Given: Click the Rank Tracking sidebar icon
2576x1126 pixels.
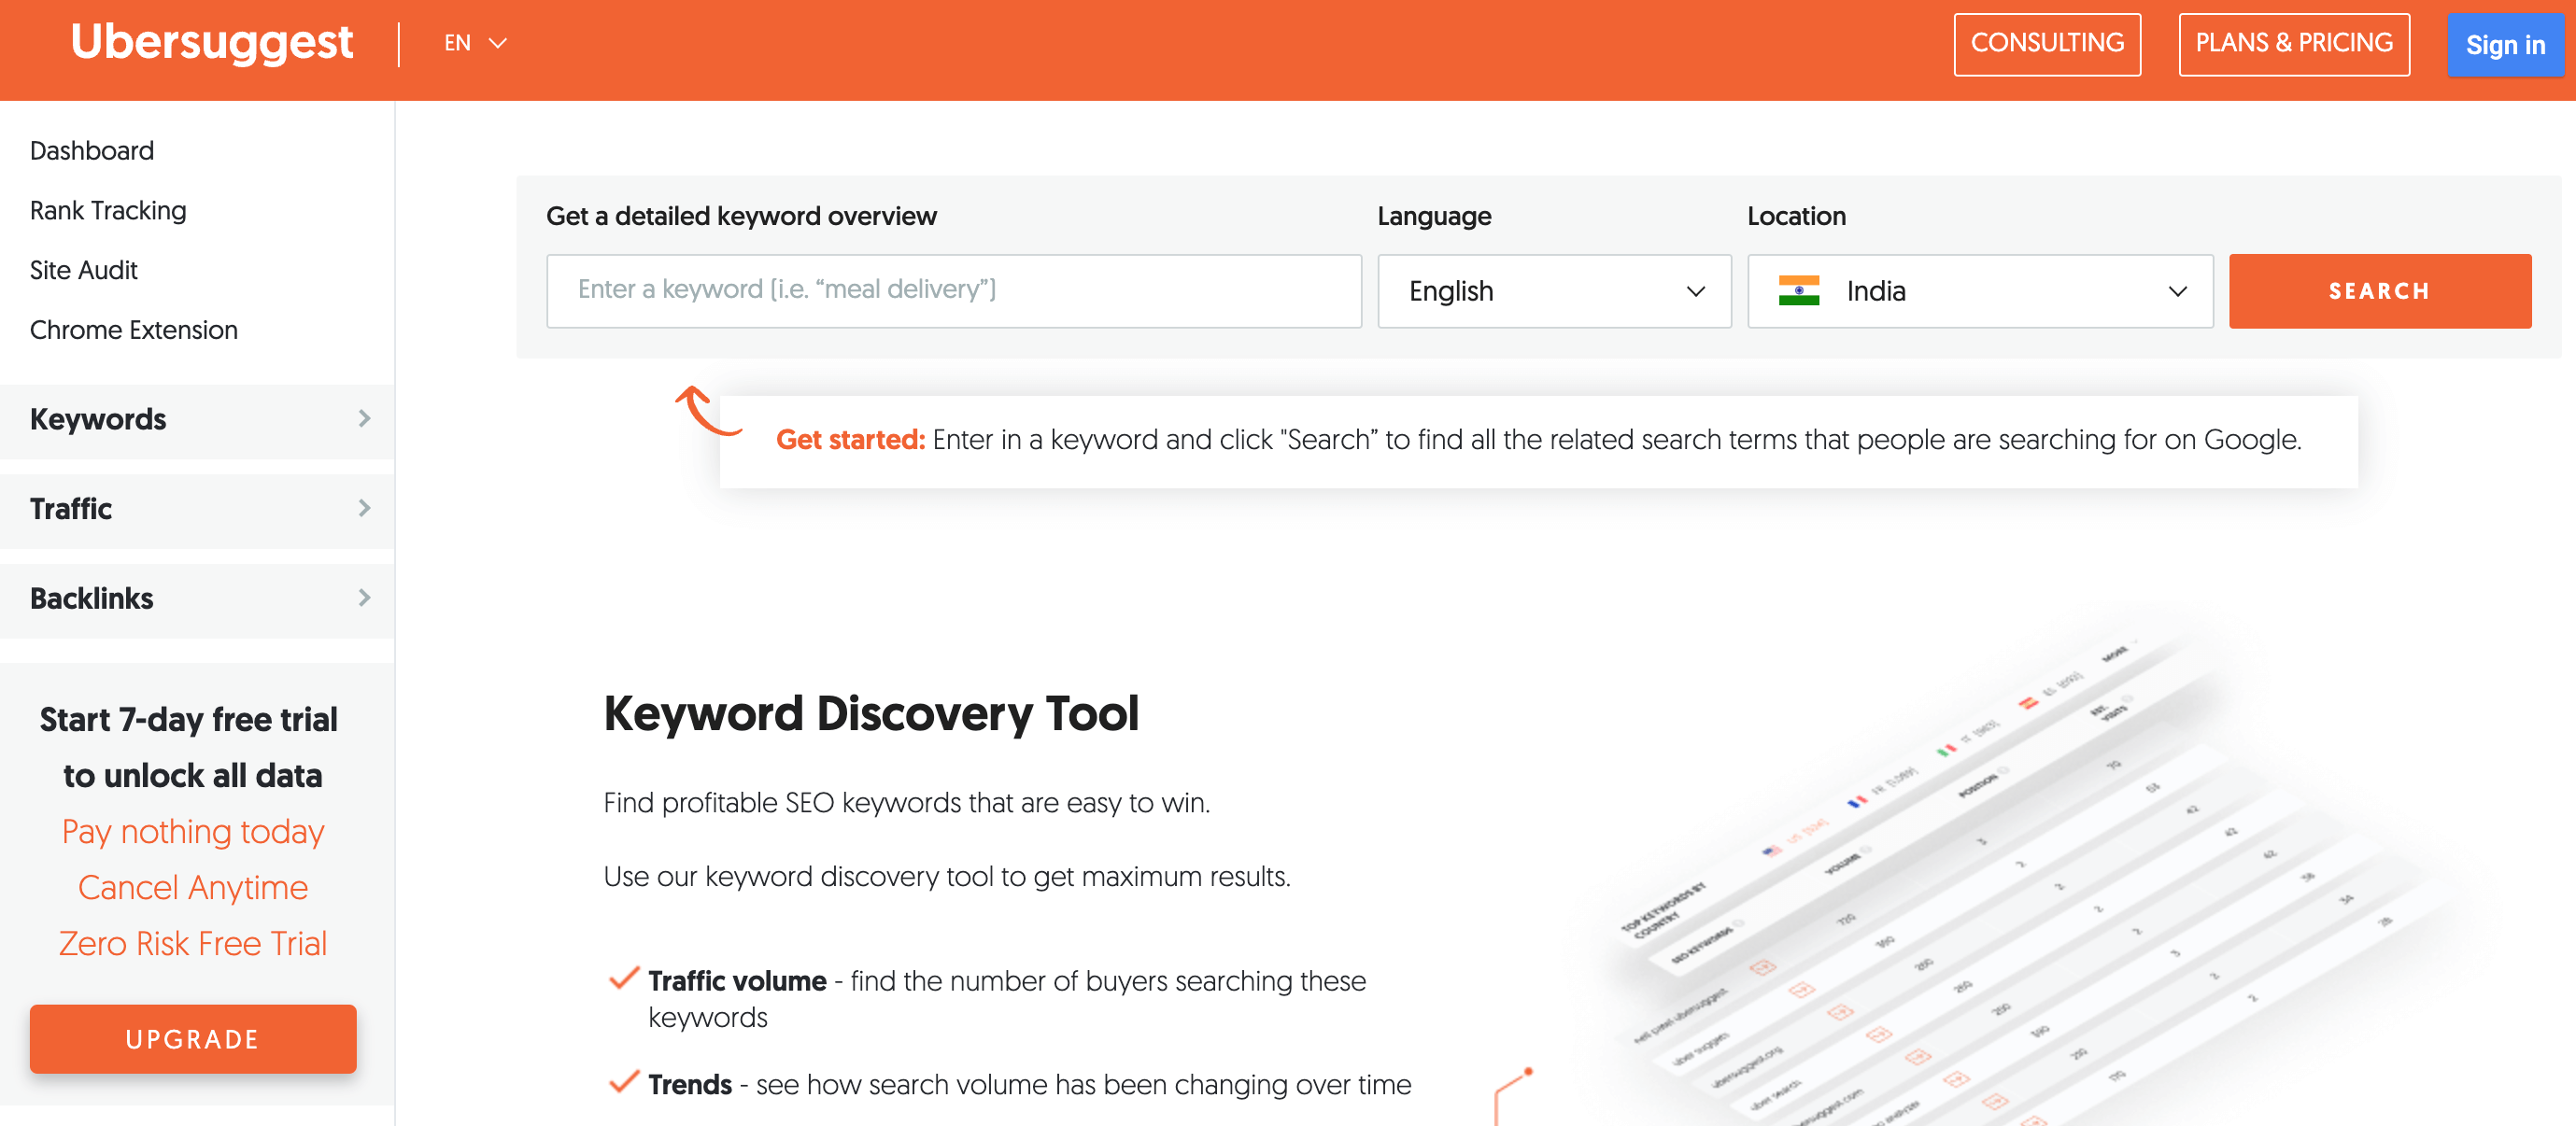Looking at the screenshot, I should [106, 210].
